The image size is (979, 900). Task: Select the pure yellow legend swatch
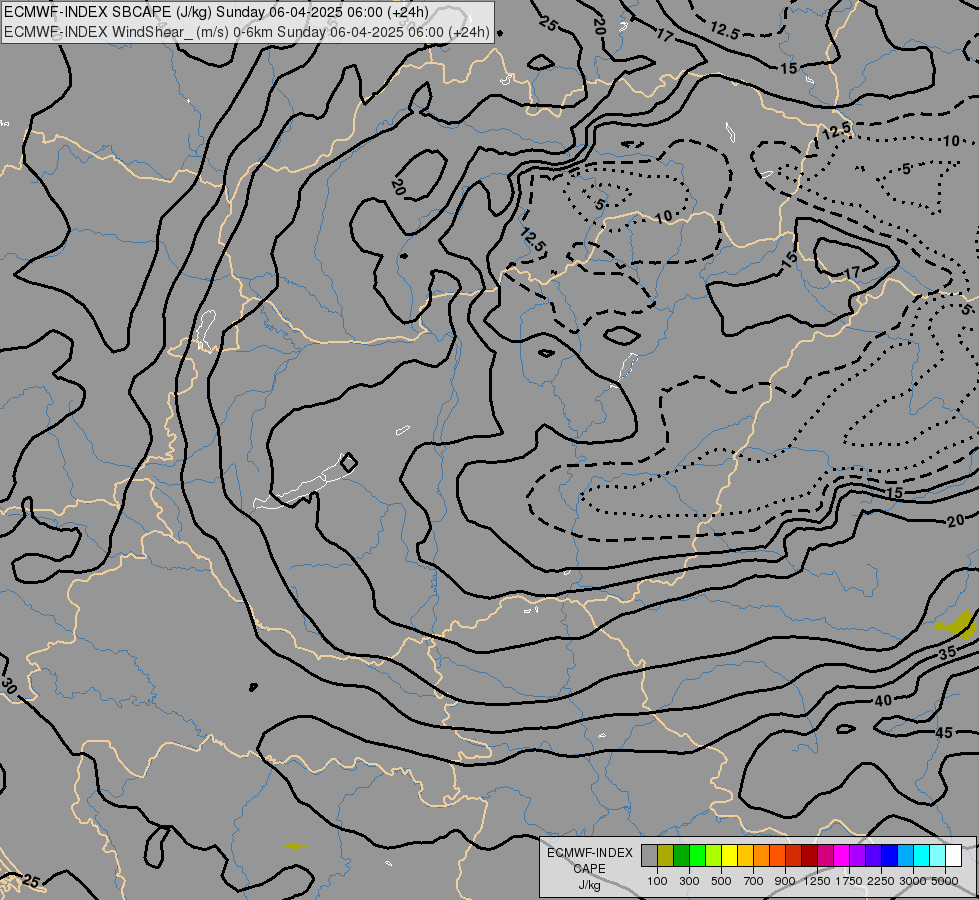tap(729, 856)
